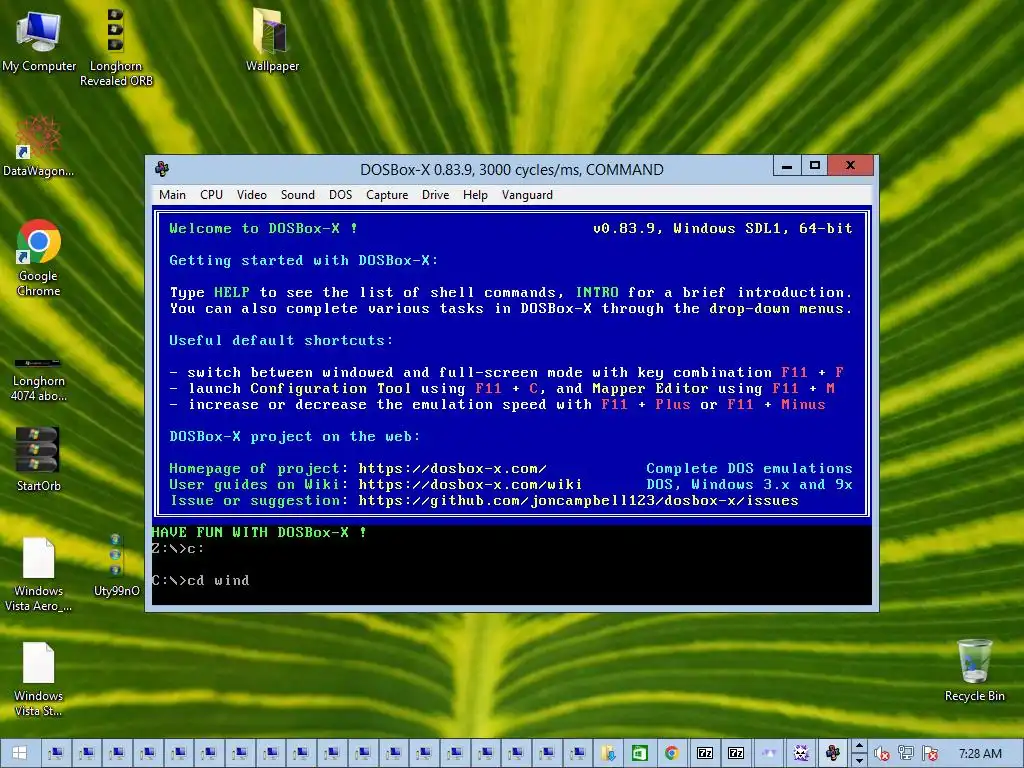Open the Wallpaper folder on desktop
The width and height of the screenshot is (1024, 768).
(x=272, y=40)
